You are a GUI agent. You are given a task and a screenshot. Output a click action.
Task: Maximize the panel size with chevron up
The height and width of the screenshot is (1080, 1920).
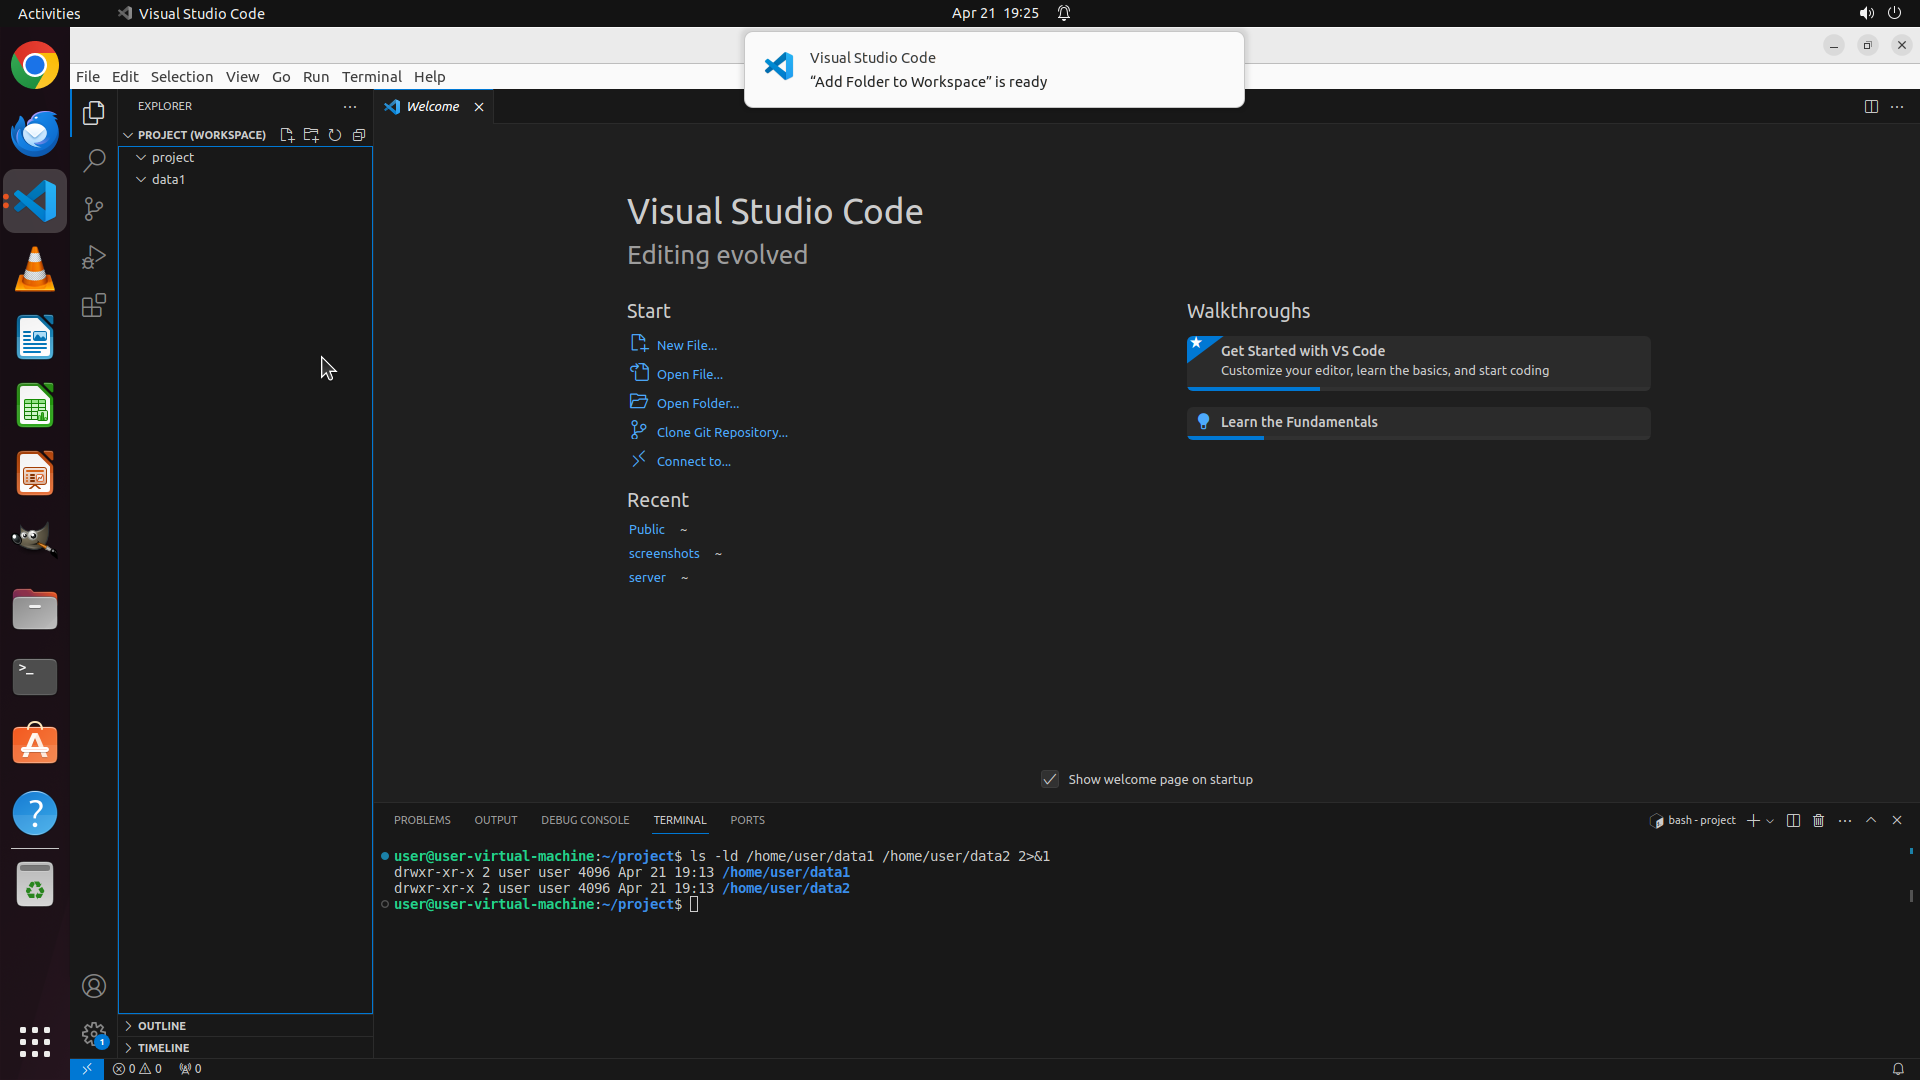point(1871,820)
